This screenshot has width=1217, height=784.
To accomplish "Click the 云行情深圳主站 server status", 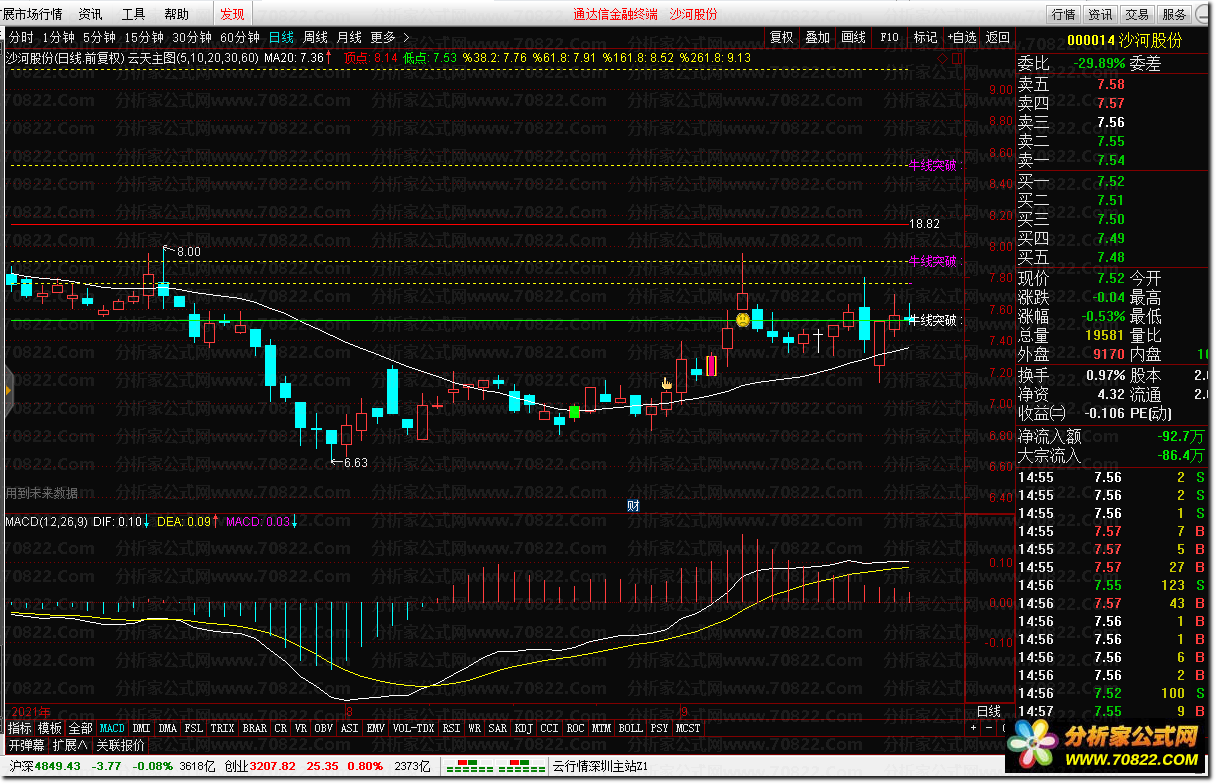I will click(x=601, y=767).
